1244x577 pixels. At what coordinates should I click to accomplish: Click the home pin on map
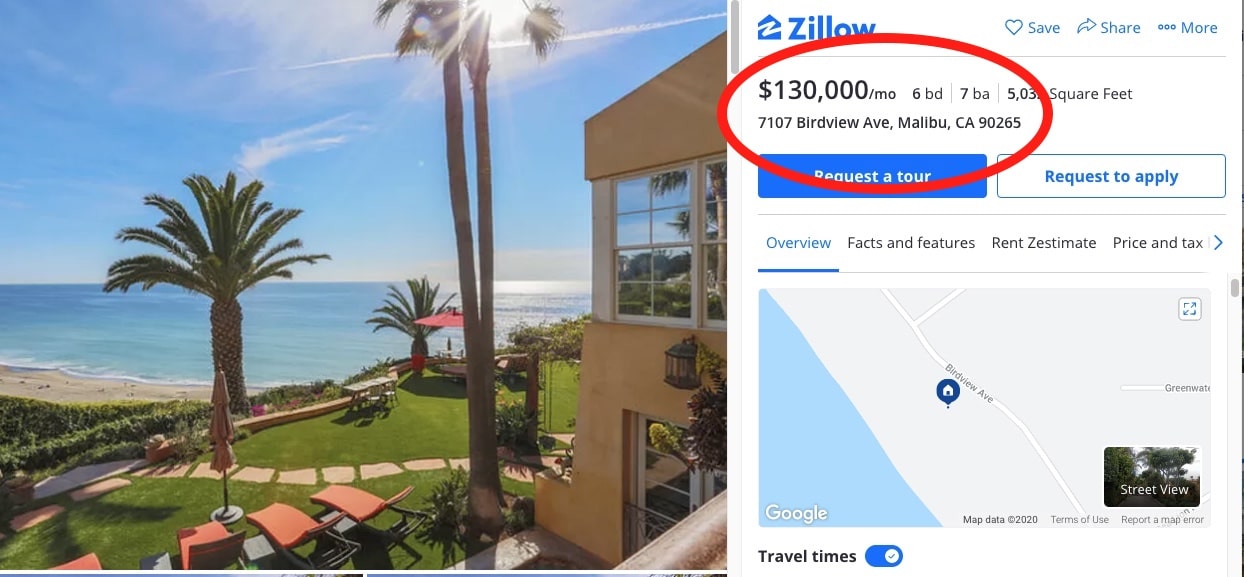click(x=947, y=392)
